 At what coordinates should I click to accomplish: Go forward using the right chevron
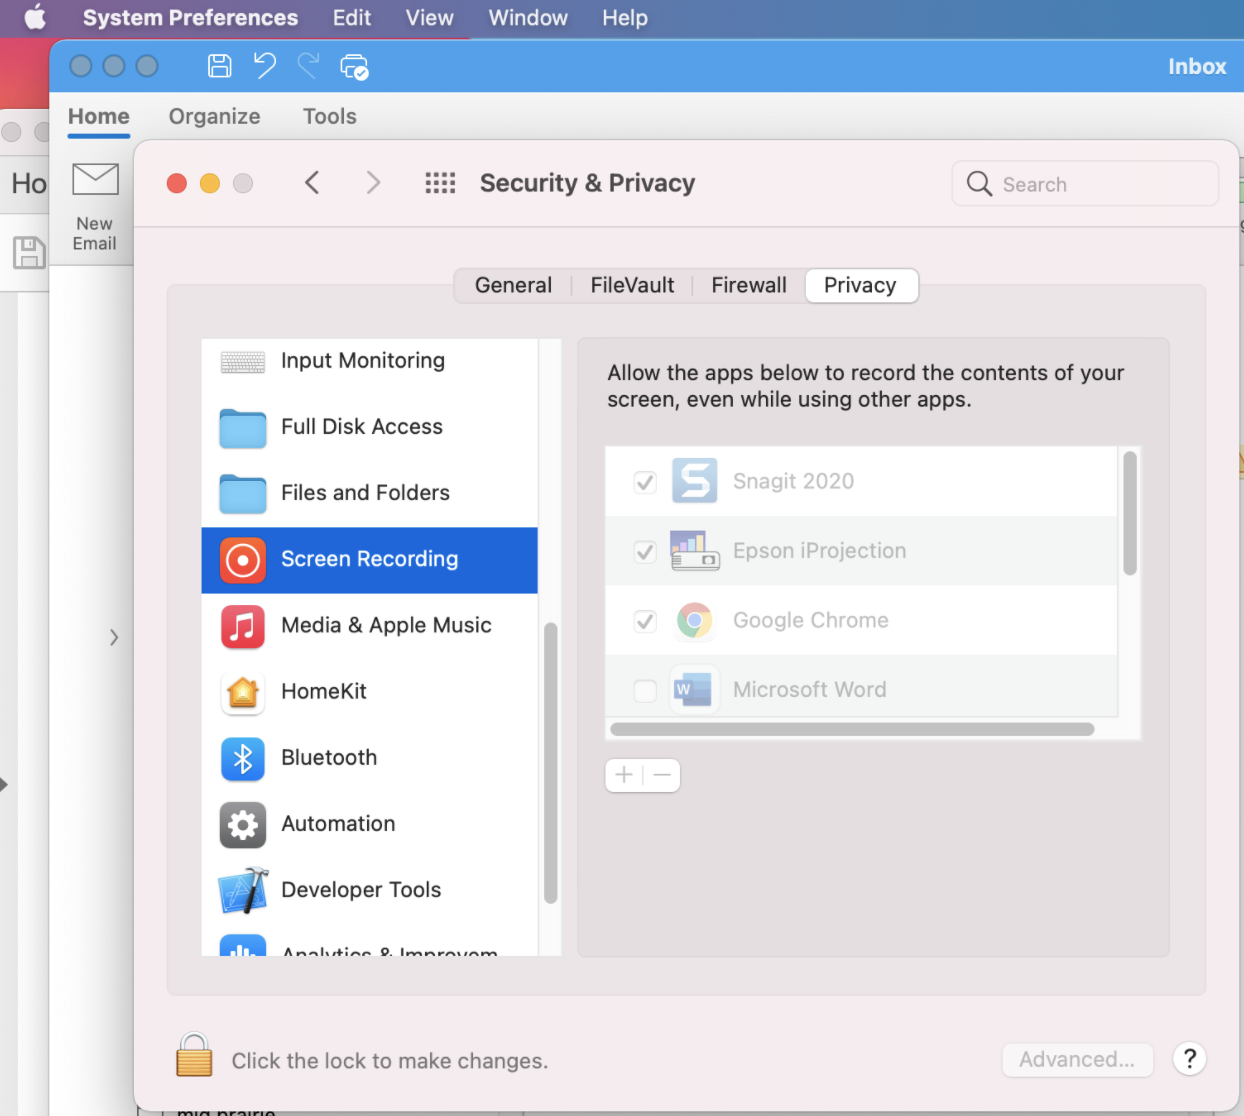pos(373,183)
